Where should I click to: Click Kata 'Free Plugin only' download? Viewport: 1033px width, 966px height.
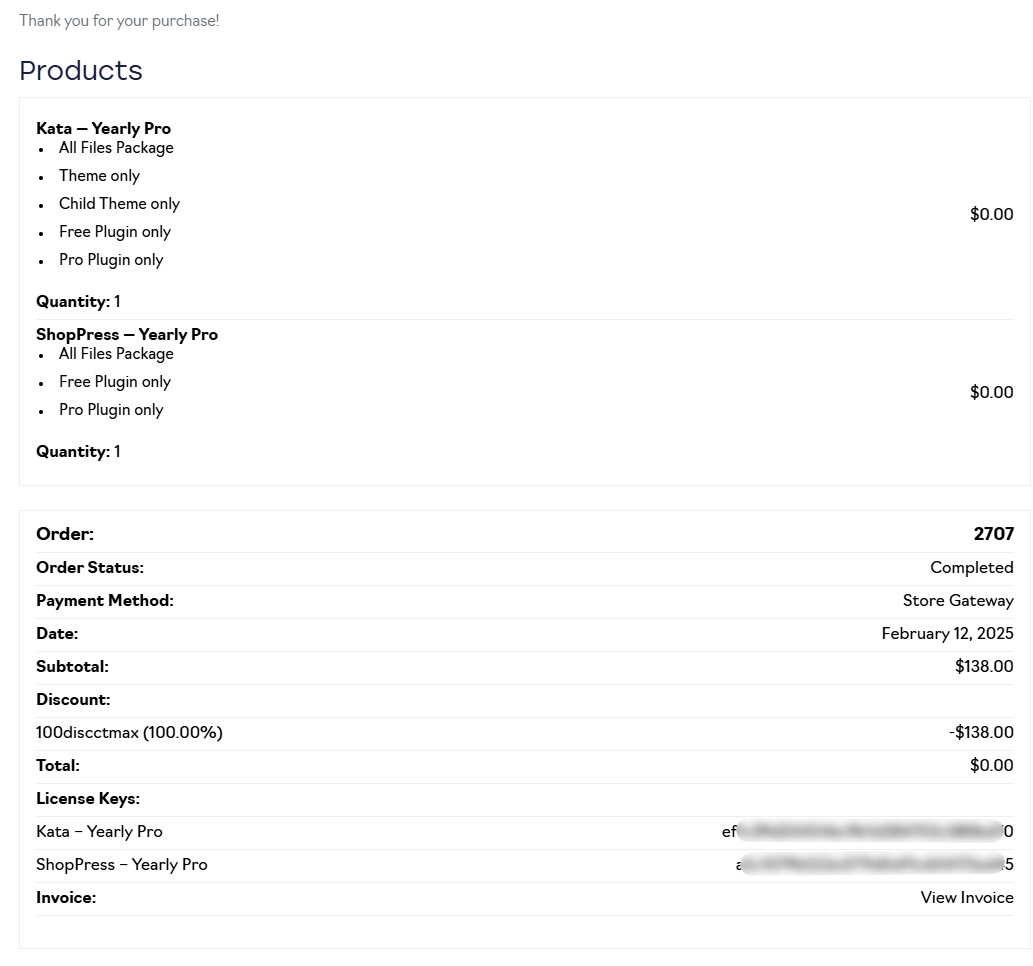point(115,232)
